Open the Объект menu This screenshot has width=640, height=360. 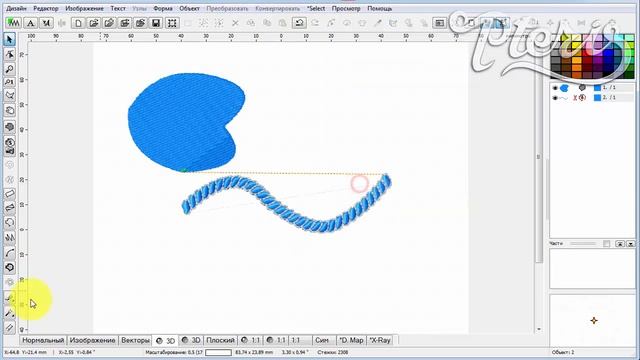click(189, 8)
